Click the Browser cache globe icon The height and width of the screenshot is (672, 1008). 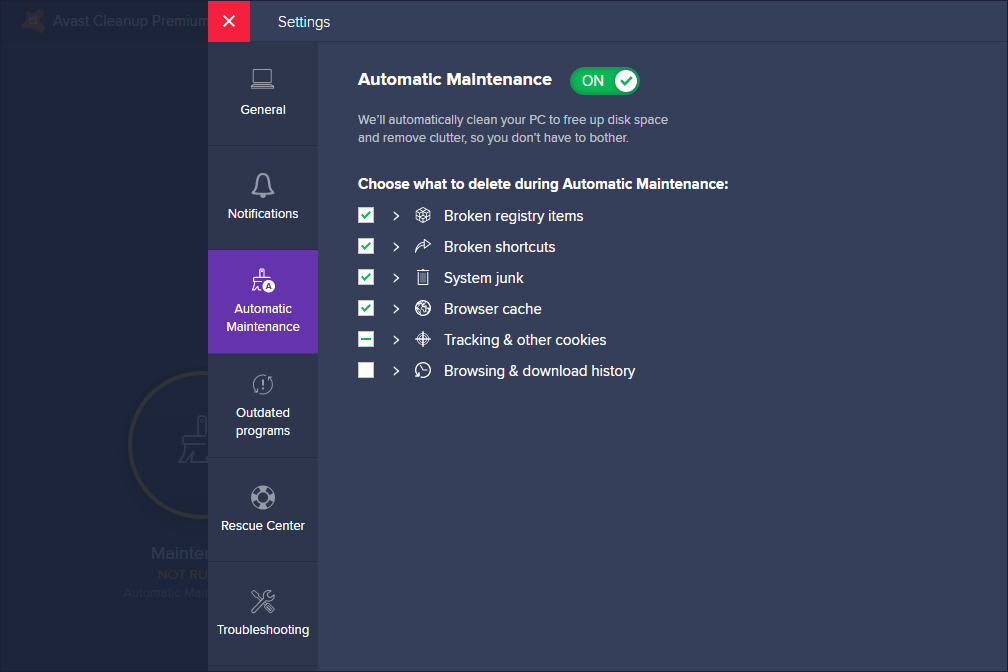(x=422, y=308)
